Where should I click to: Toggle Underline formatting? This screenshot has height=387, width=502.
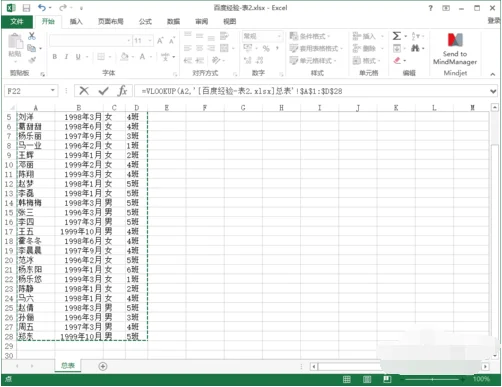(x=78, y=57)
